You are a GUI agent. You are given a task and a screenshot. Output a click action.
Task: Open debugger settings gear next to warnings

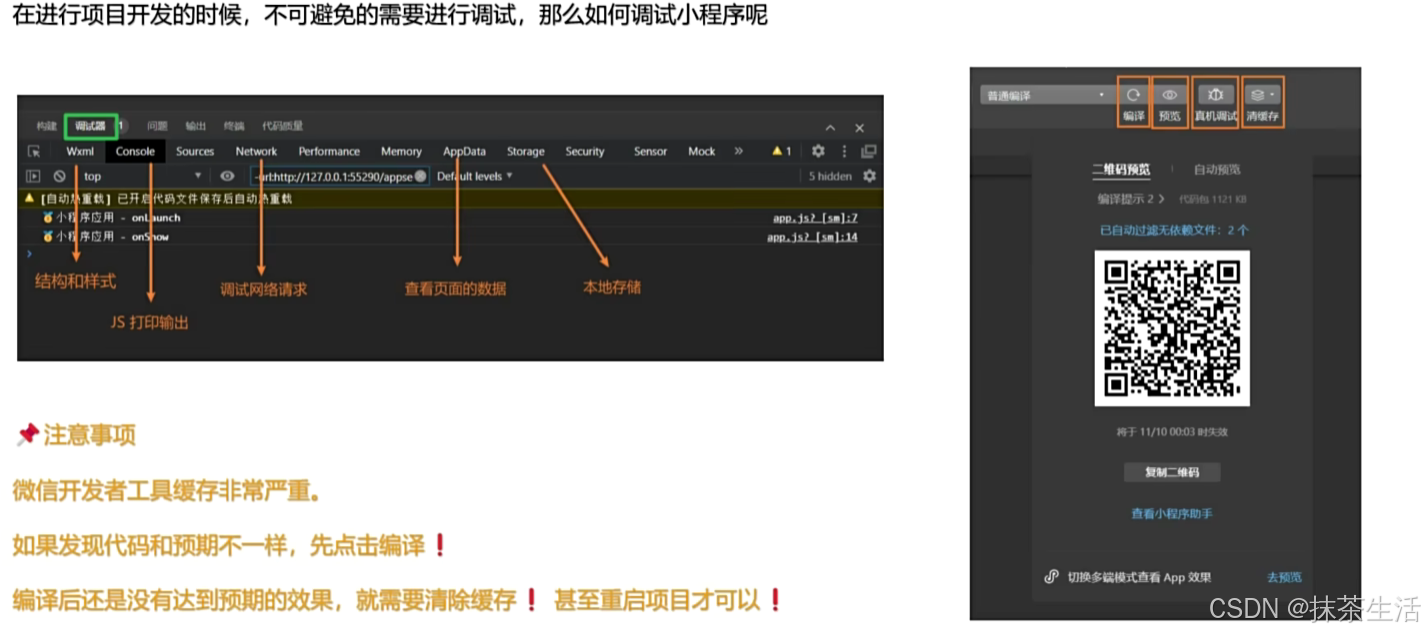click(x=818, y=151)
